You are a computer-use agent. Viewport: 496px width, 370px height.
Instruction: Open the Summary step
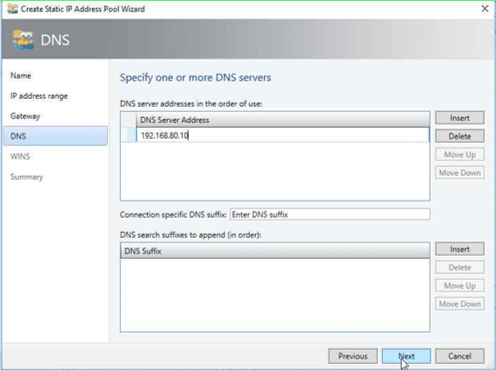pos(27,177)
